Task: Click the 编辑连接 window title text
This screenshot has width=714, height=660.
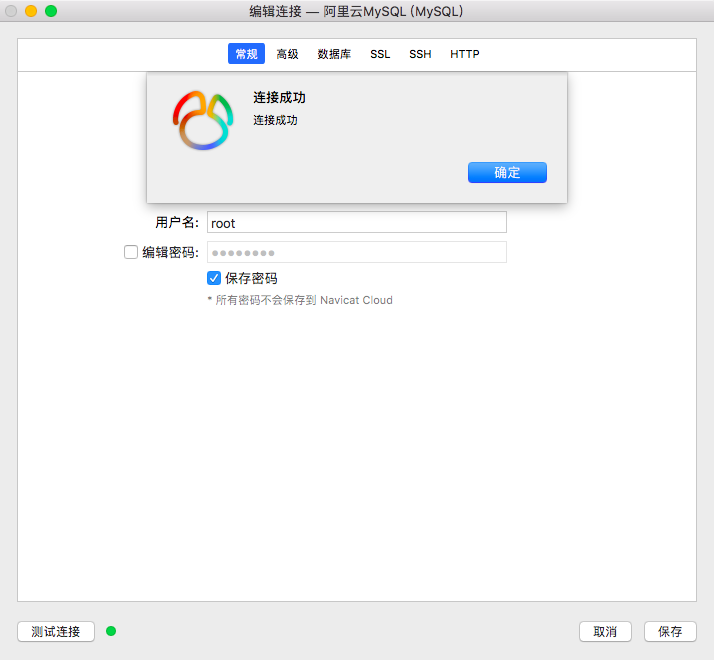Action: click(x=356, y=11)
